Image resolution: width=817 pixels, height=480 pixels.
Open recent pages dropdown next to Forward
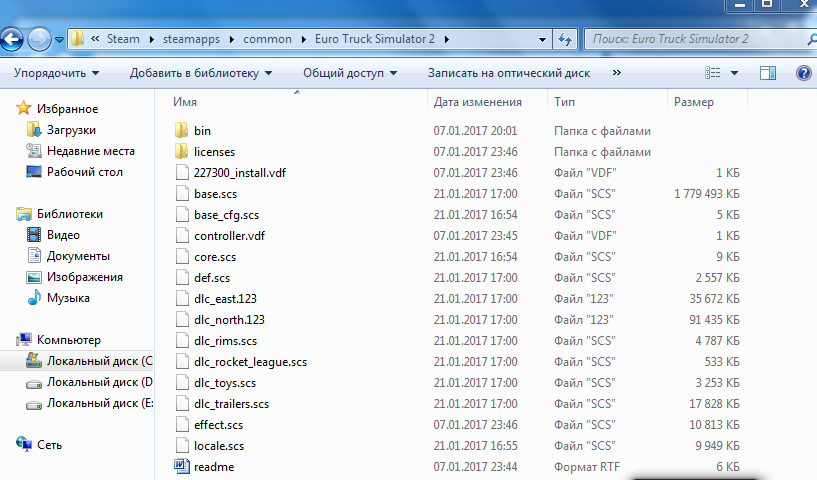[x=59, y=40]
